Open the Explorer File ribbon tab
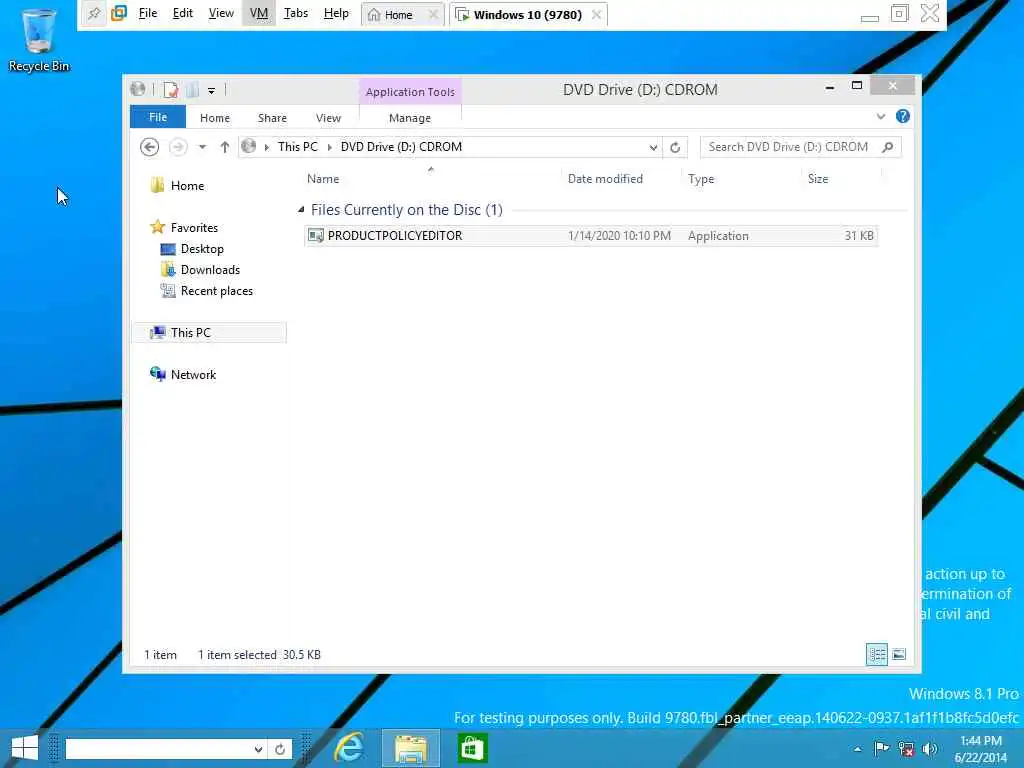1024x768 pixels. (x=158, y=118)
